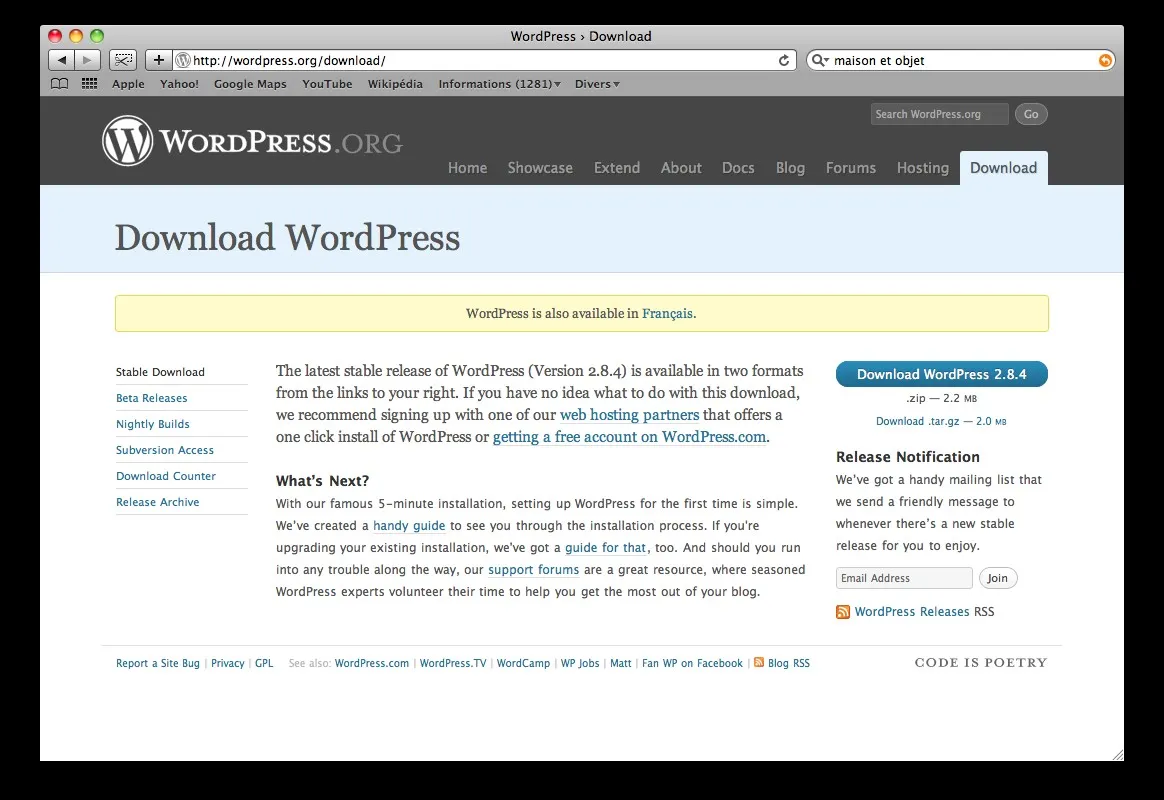1164x800 pixels.
Task: Expand the Informations (1281) bookmarks folder
Action: pyautogui.click(x=500, y=84)
